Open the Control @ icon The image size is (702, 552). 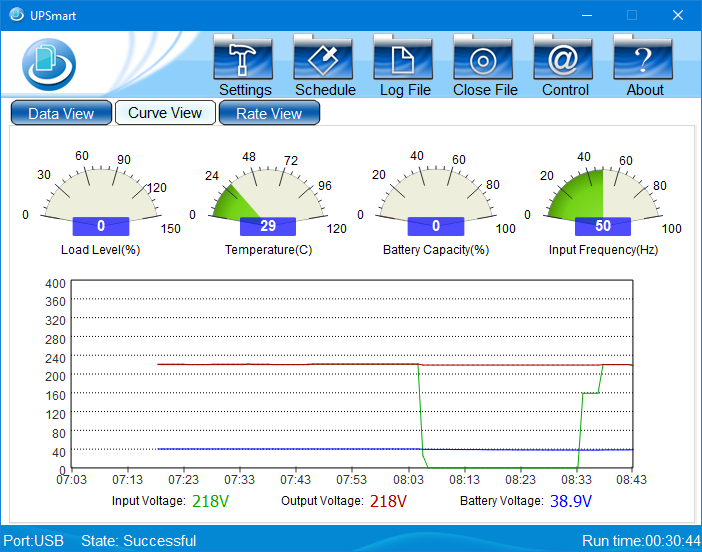pyautogui.click(x=563, y=57)
